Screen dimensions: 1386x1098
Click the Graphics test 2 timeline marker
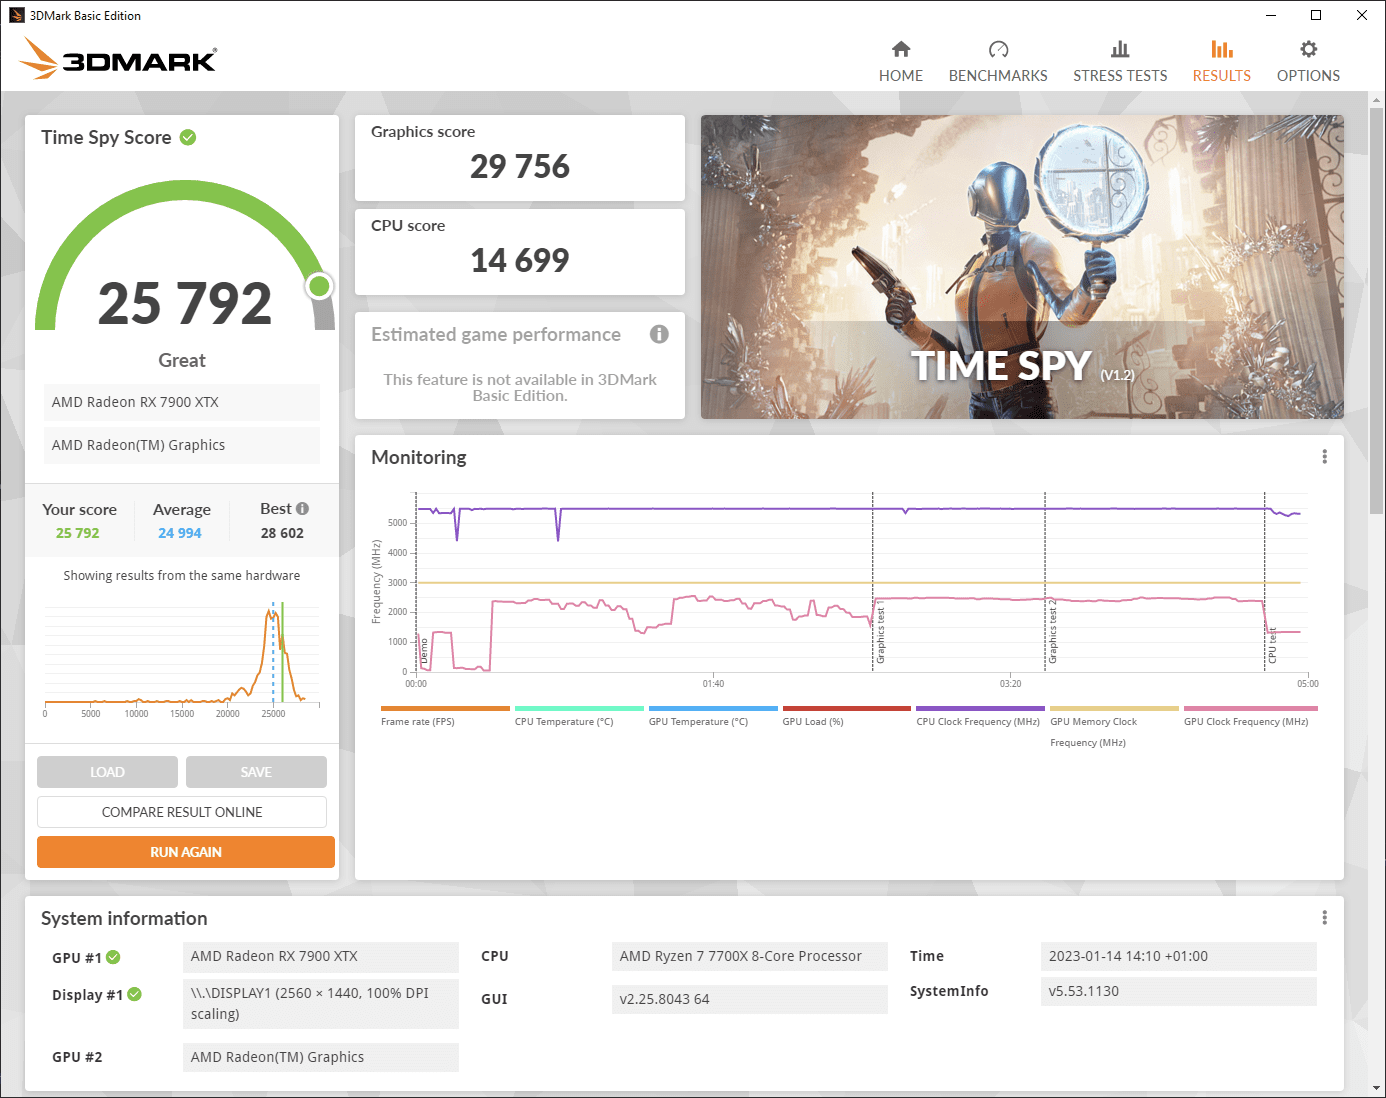(1052, 633)
